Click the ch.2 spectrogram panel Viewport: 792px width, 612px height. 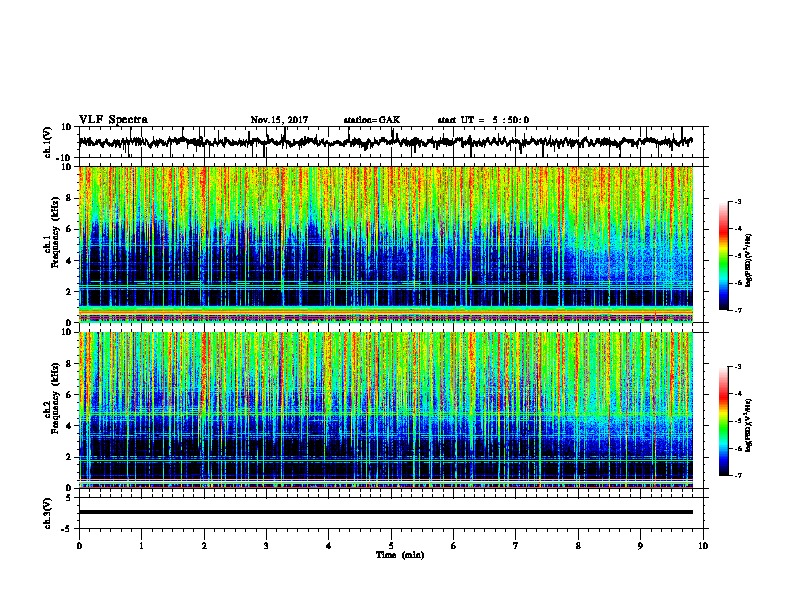(x=386, y=410)
